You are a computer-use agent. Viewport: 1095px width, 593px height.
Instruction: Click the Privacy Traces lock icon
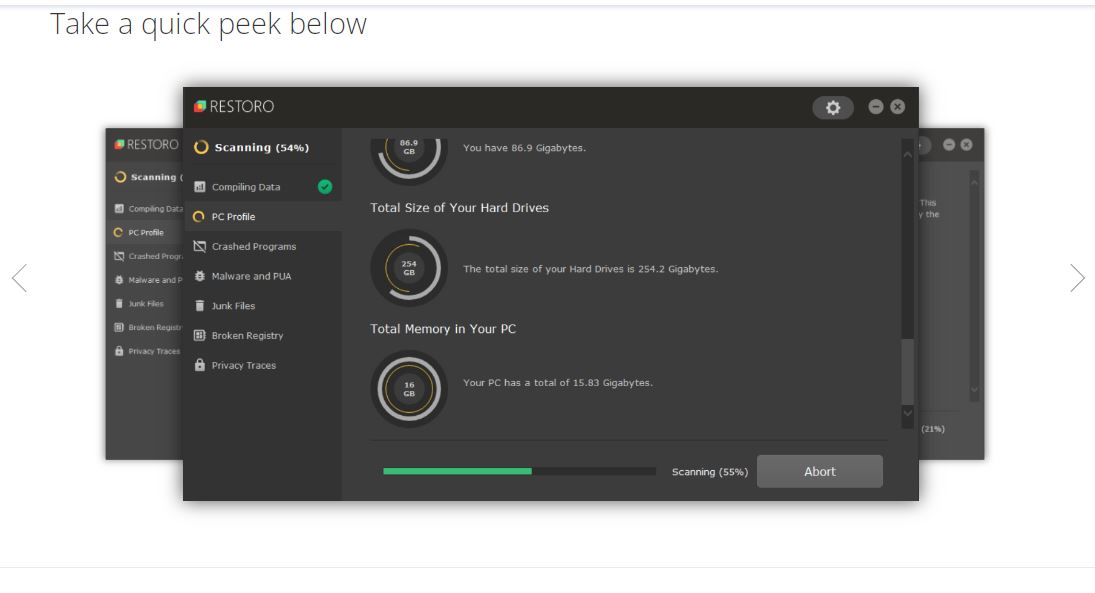tap(200, 365)
